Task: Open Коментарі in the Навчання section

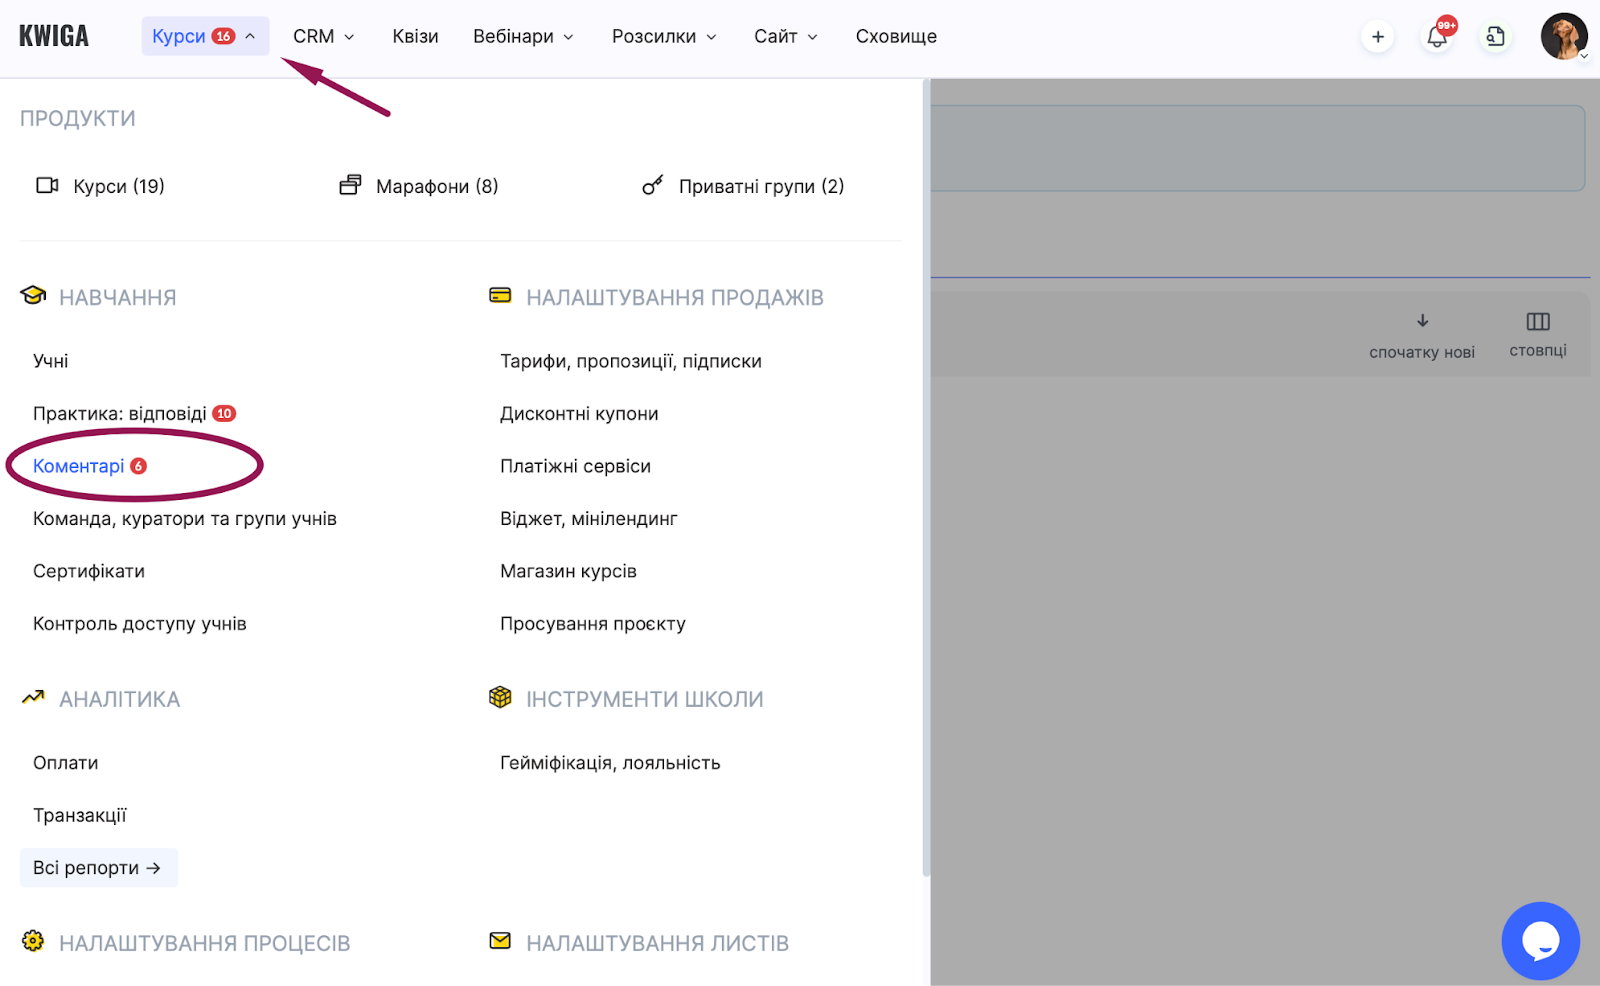Action: click(79, 466)
